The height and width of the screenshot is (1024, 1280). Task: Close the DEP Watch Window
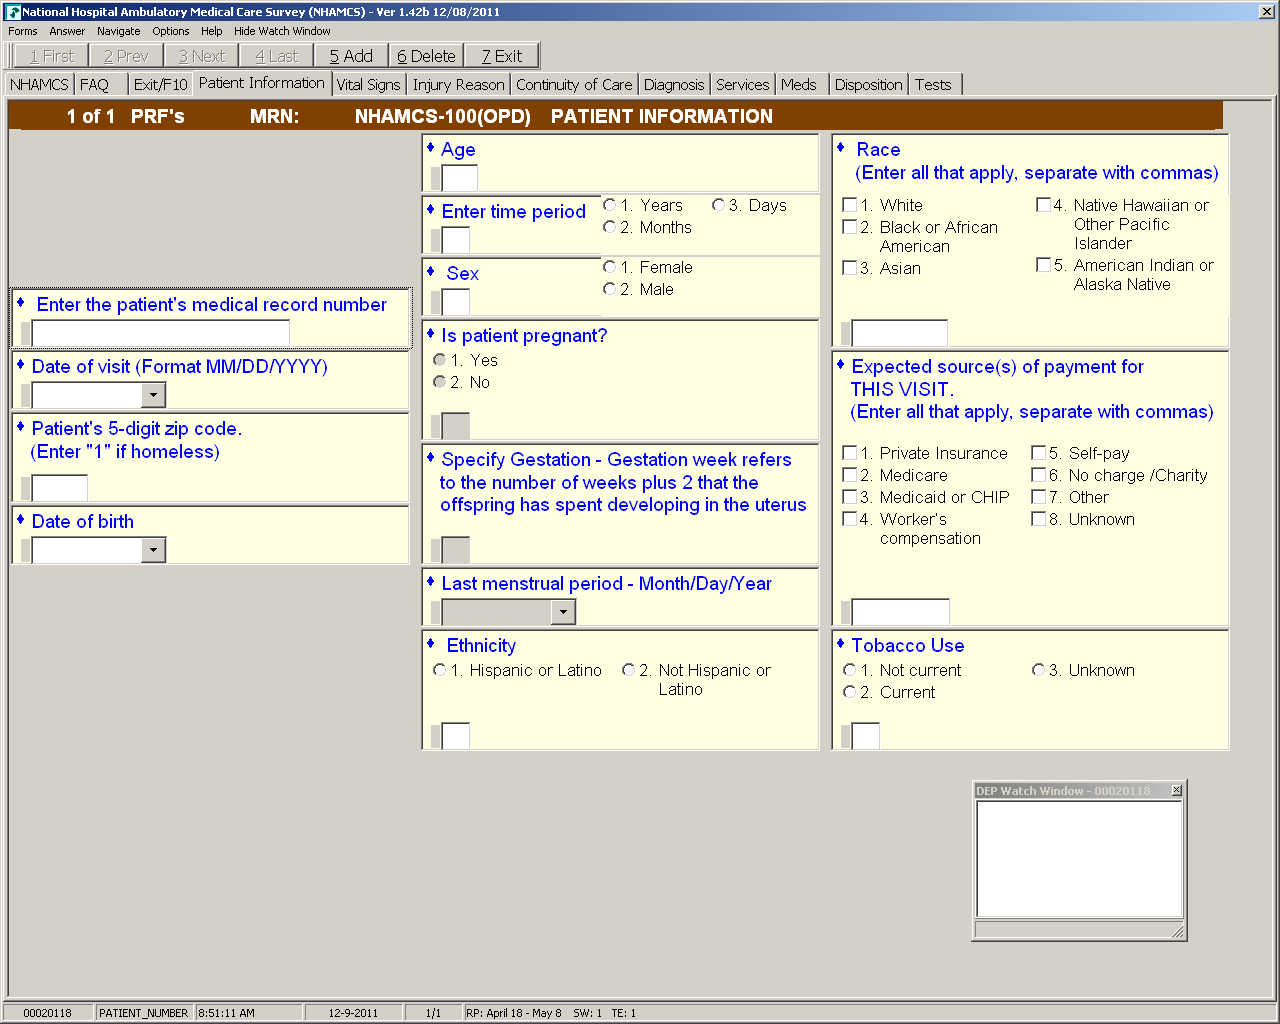point(1176,791)
